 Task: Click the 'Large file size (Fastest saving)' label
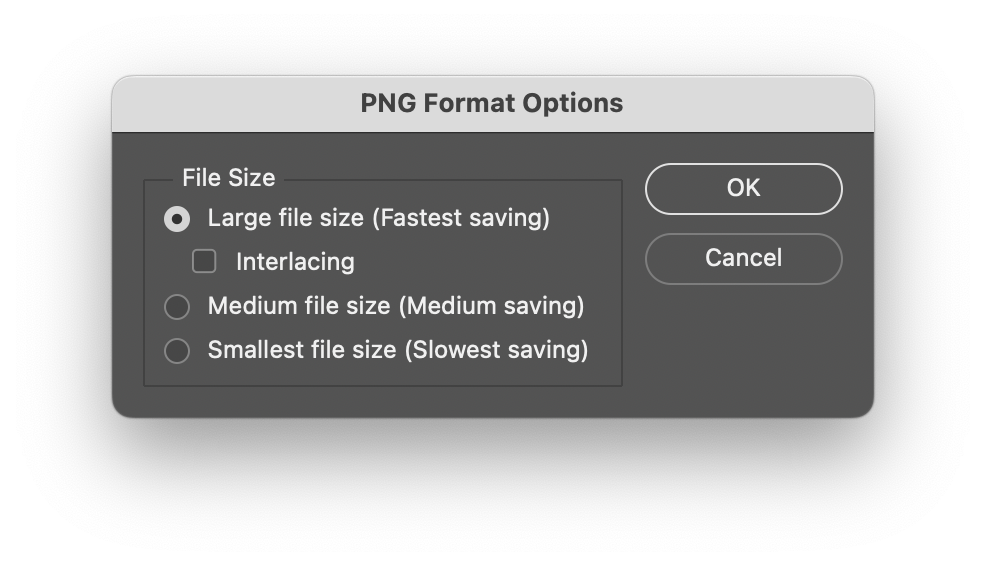(x=379, y=218)
